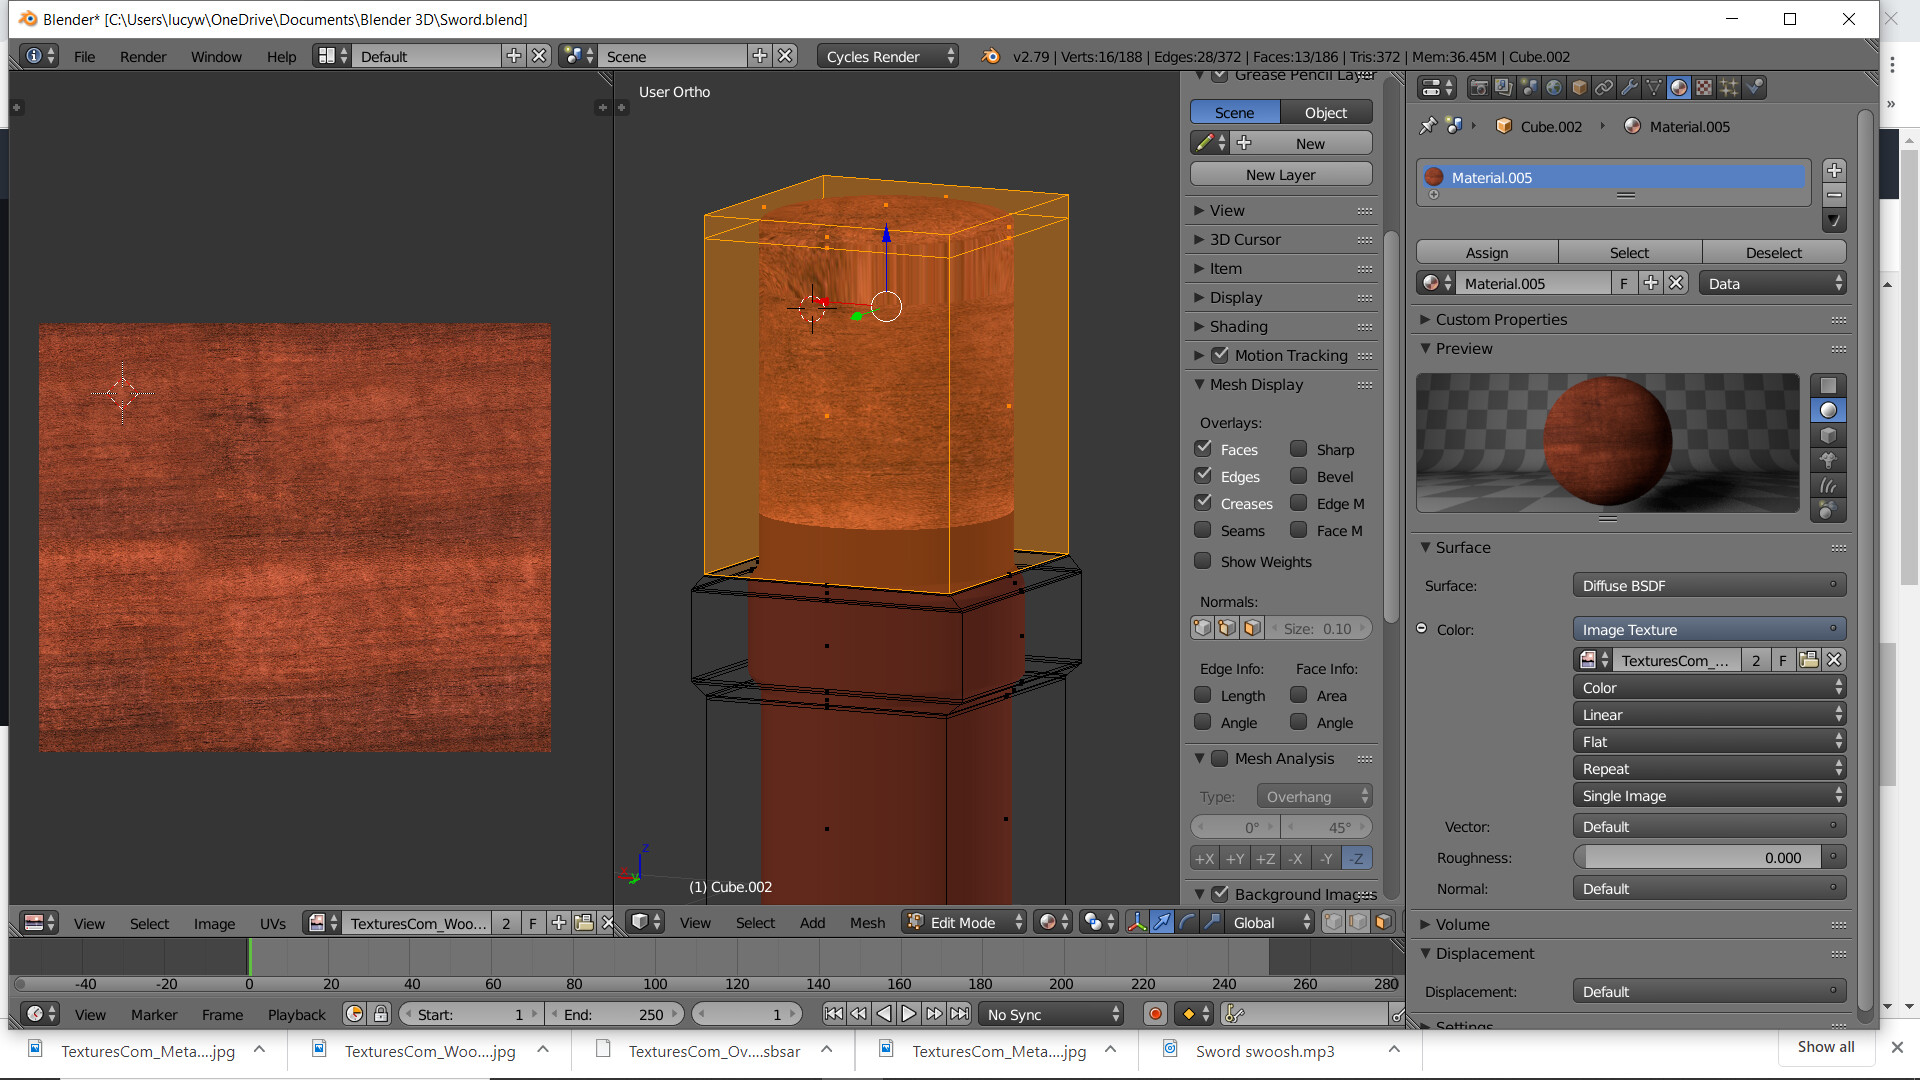This screenshot has height=1080, width=1920.
Task: Click the Assign material button
Action: (x=1487, y=253)
